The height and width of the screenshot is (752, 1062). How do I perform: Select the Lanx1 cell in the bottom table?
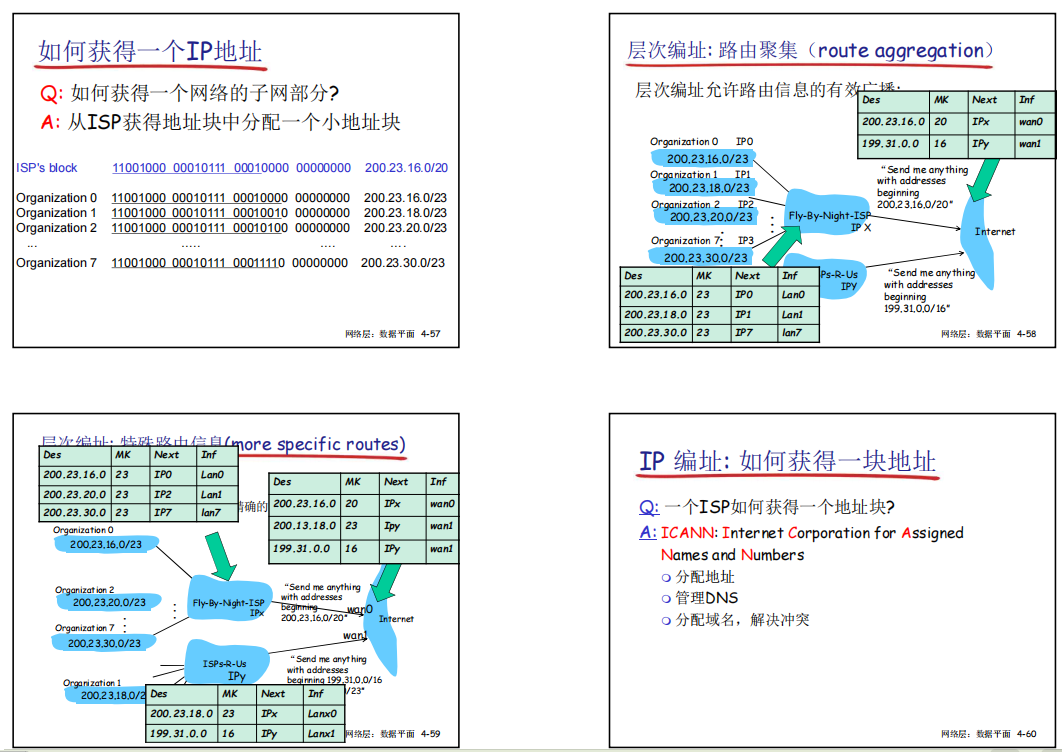point(322,733)
